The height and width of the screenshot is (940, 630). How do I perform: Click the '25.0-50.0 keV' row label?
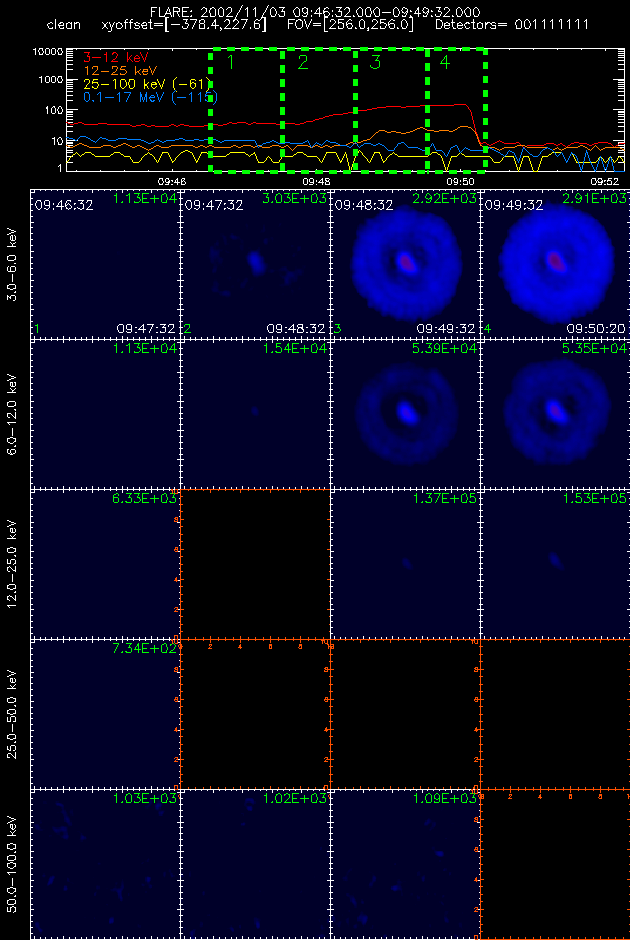pyautogui.click(x=14, y=714)
